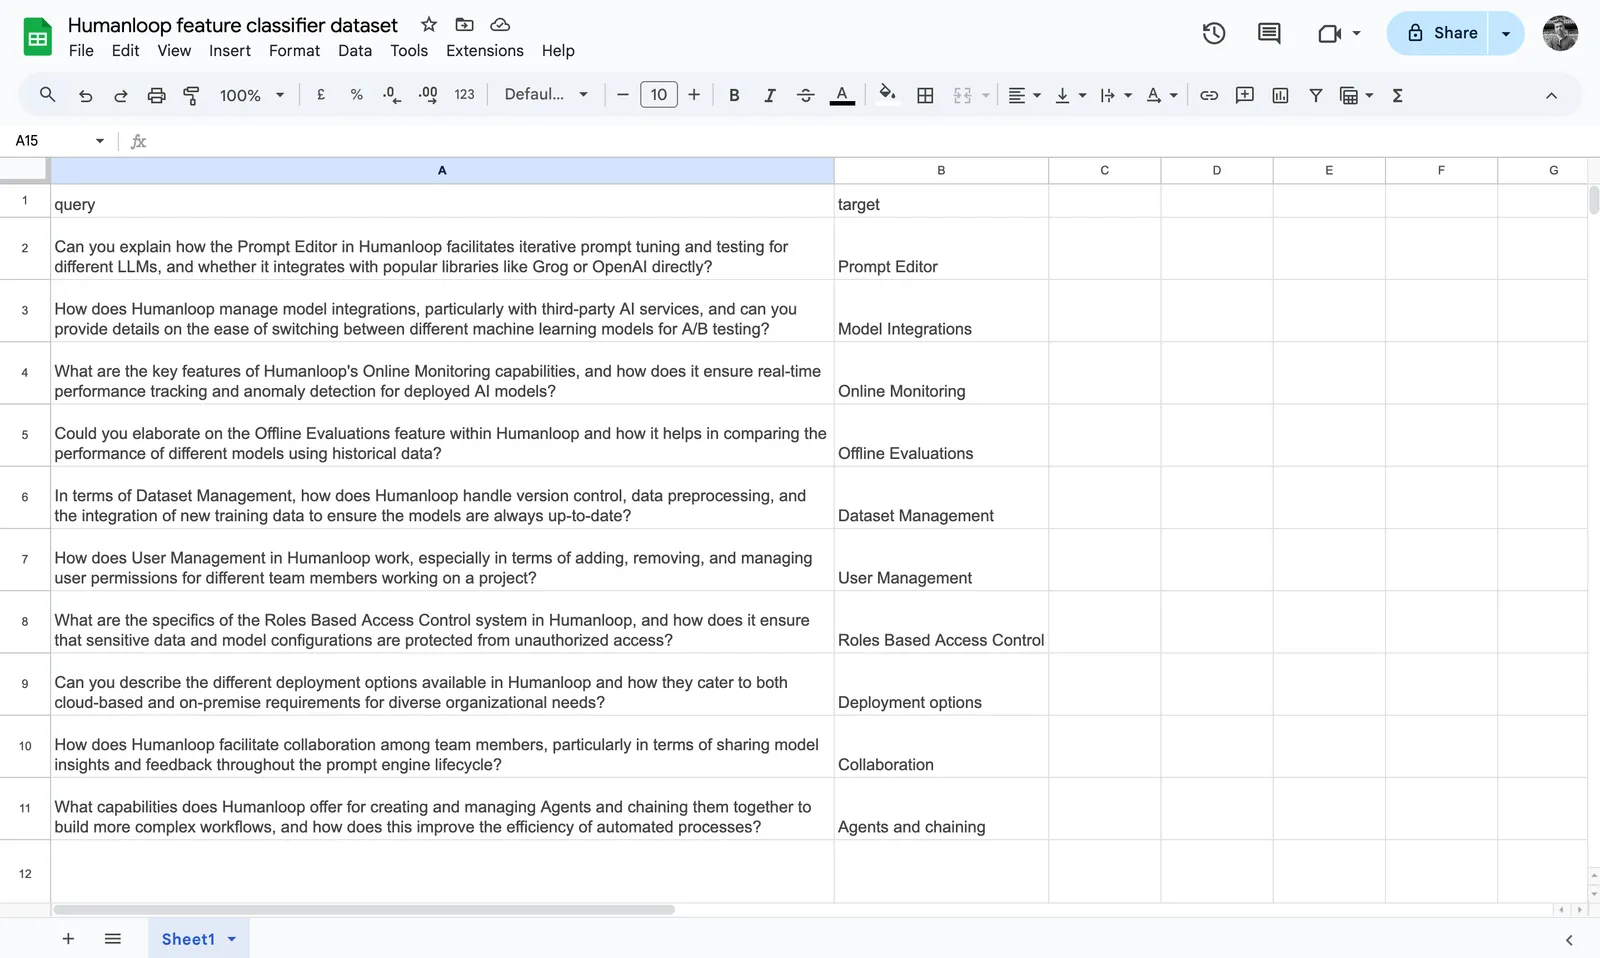
Task: Star the Humanloop dataset document
Action: pyautogui.click(x=428, y=24)
